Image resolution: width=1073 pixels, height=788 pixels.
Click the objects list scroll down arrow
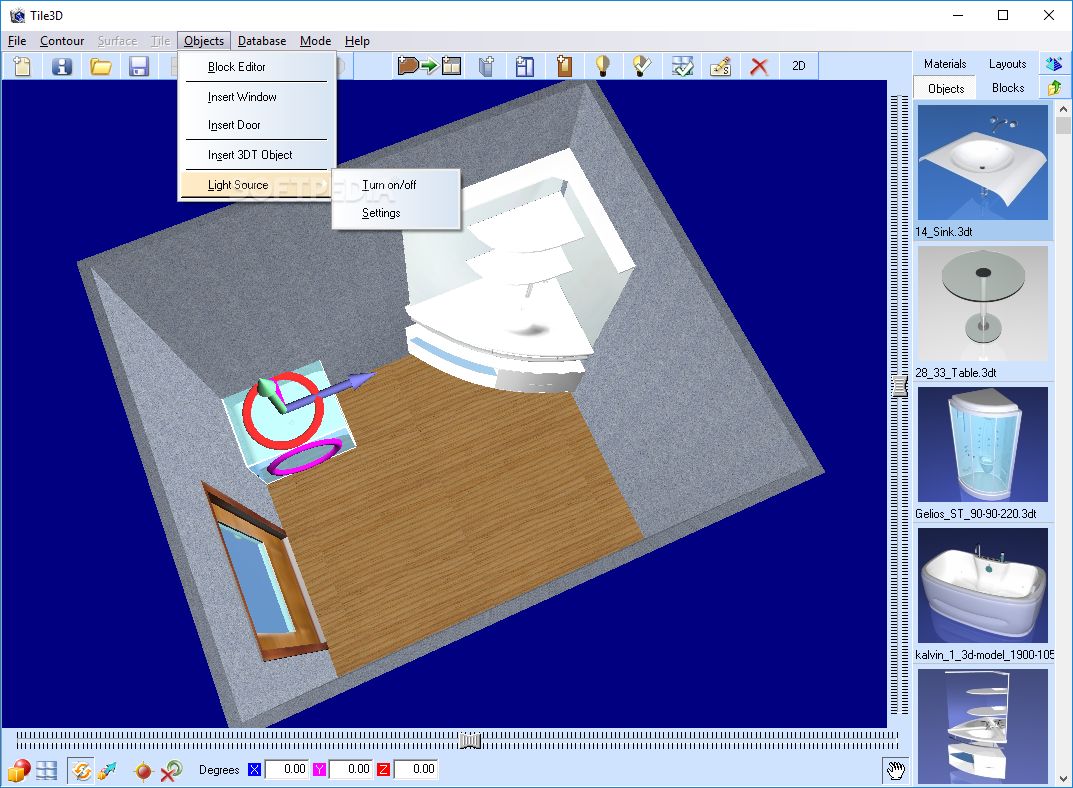coord(1063,778)
